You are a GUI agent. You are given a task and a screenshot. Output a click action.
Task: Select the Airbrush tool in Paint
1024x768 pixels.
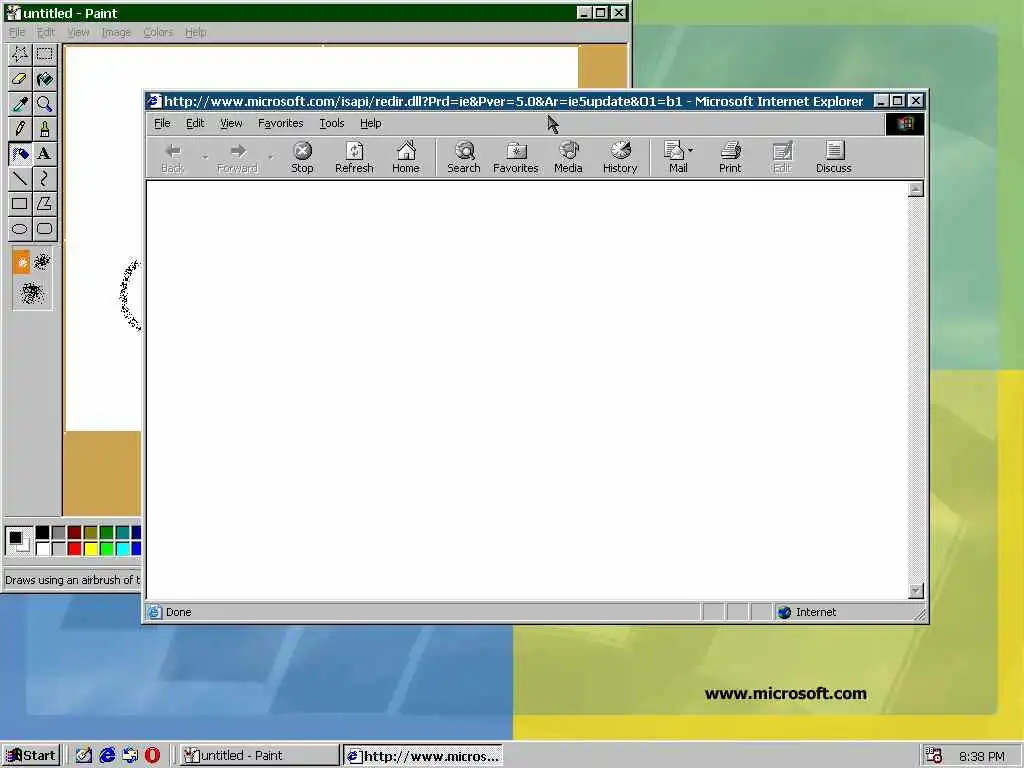pyautogui.click(x=20, y=154)
